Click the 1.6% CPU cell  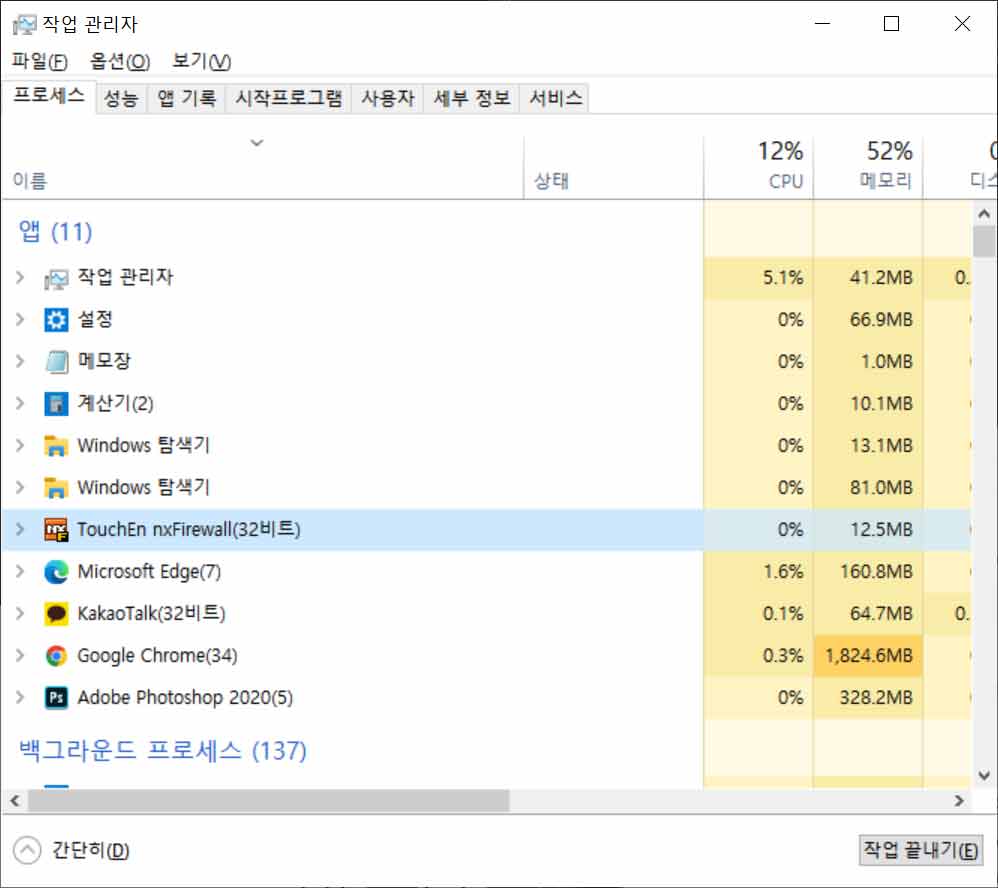click(x=758, y=572)
